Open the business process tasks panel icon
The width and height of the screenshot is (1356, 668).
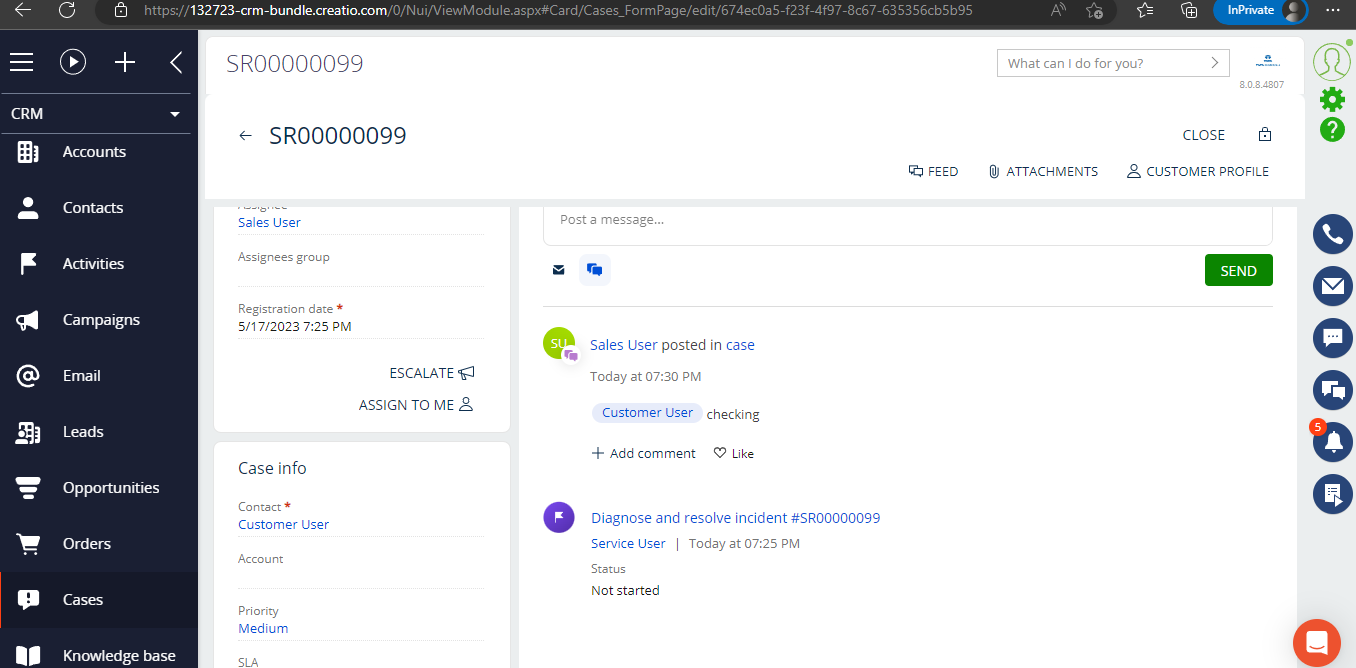pyautogui.click(x=1332, y=494)
